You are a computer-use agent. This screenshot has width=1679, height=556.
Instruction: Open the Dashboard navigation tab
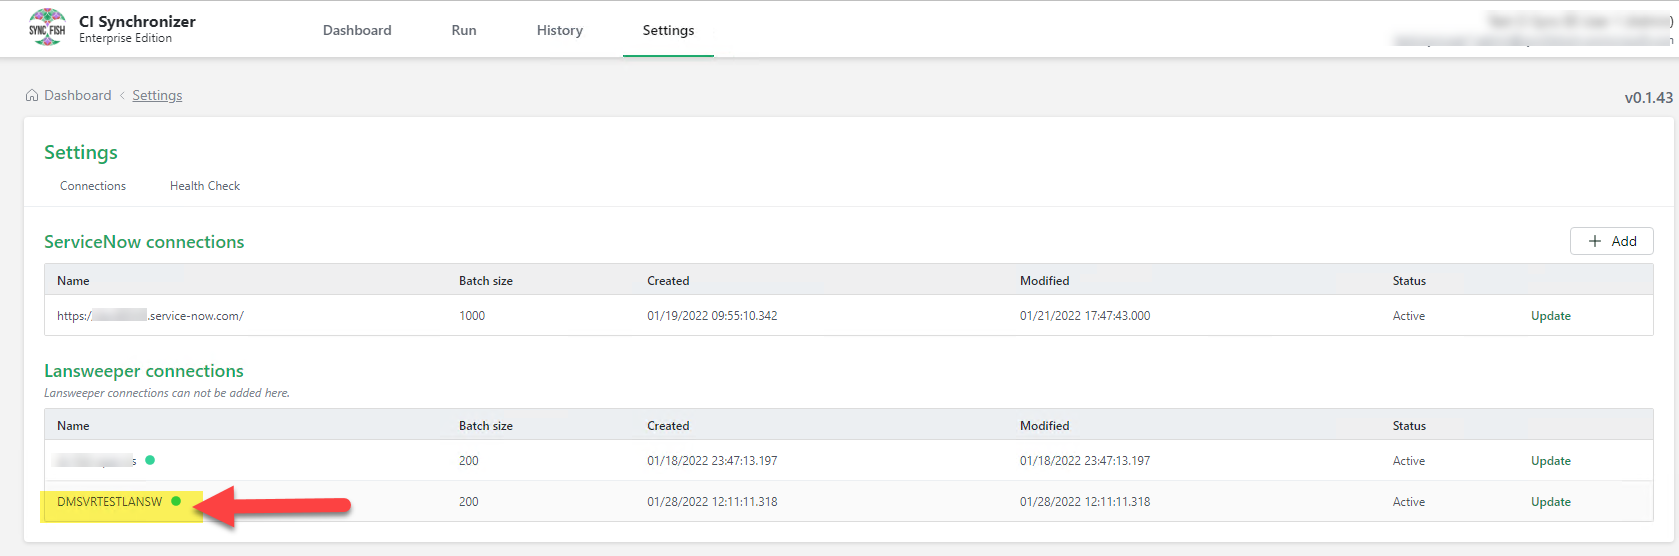coord(357,30)
